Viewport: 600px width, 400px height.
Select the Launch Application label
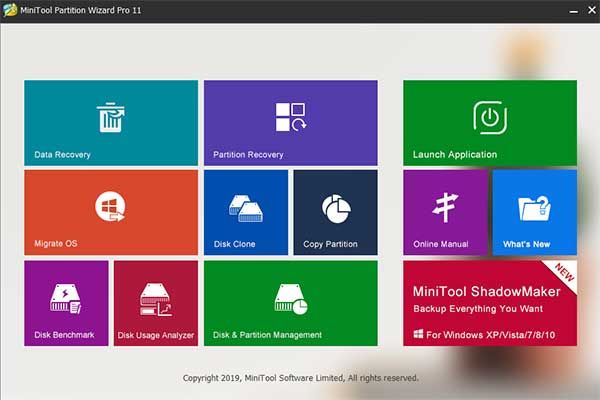click(x=455, y=155)
